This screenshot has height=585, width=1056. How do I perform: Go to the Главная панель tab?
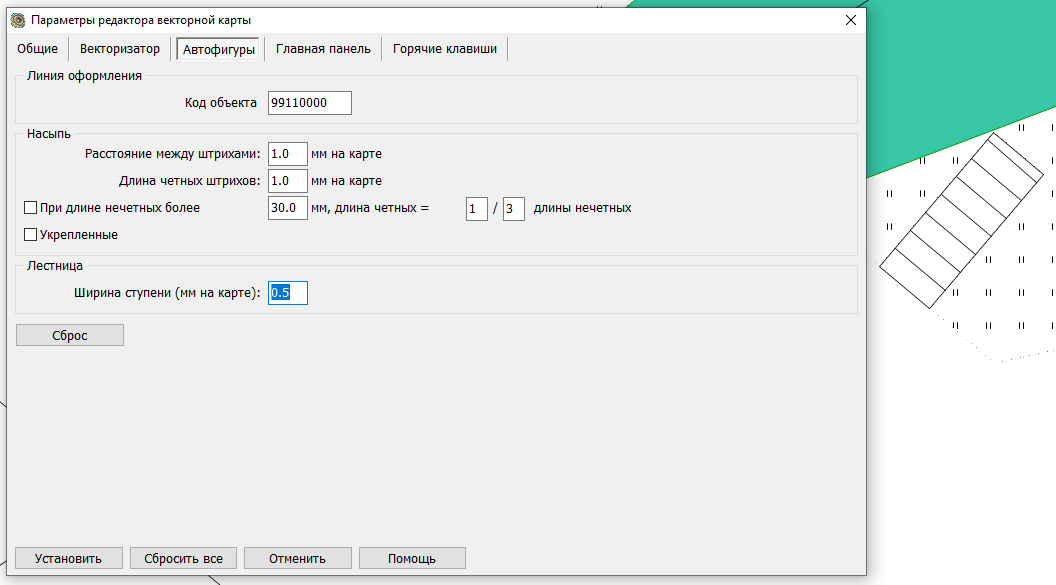point(323,49)
